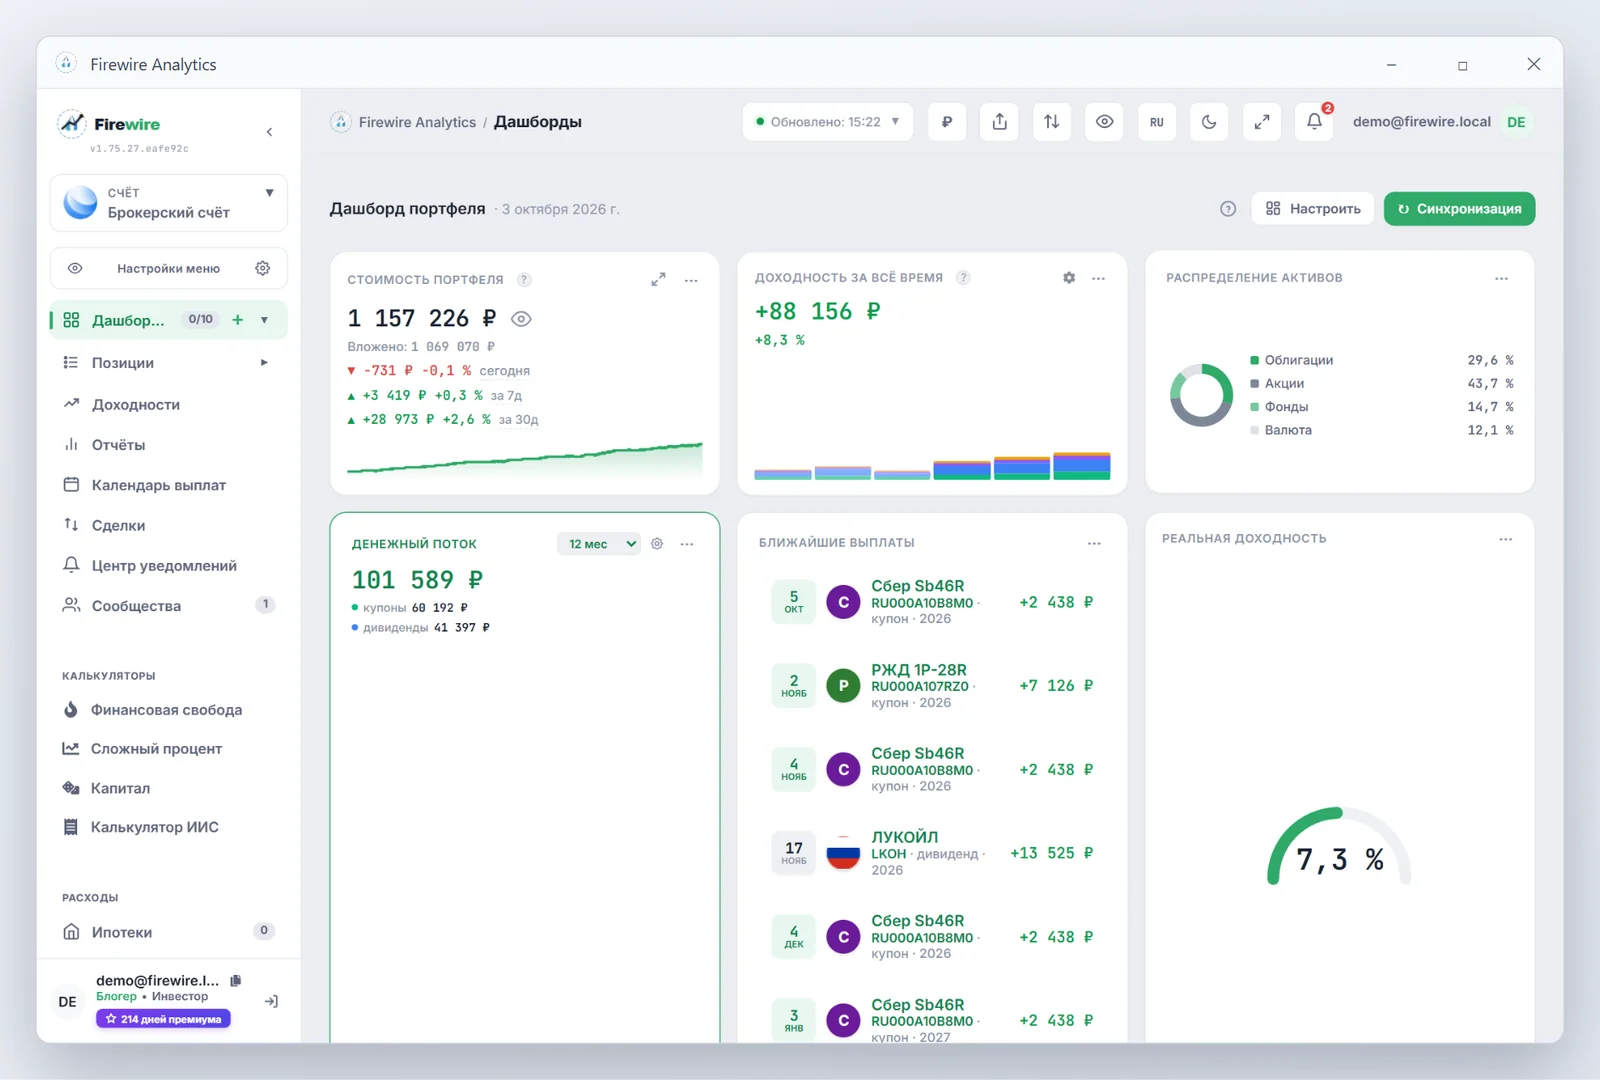Click help icon beside Доходность за всё время
1600x1080 pixels.
click(x=963, y=278)
